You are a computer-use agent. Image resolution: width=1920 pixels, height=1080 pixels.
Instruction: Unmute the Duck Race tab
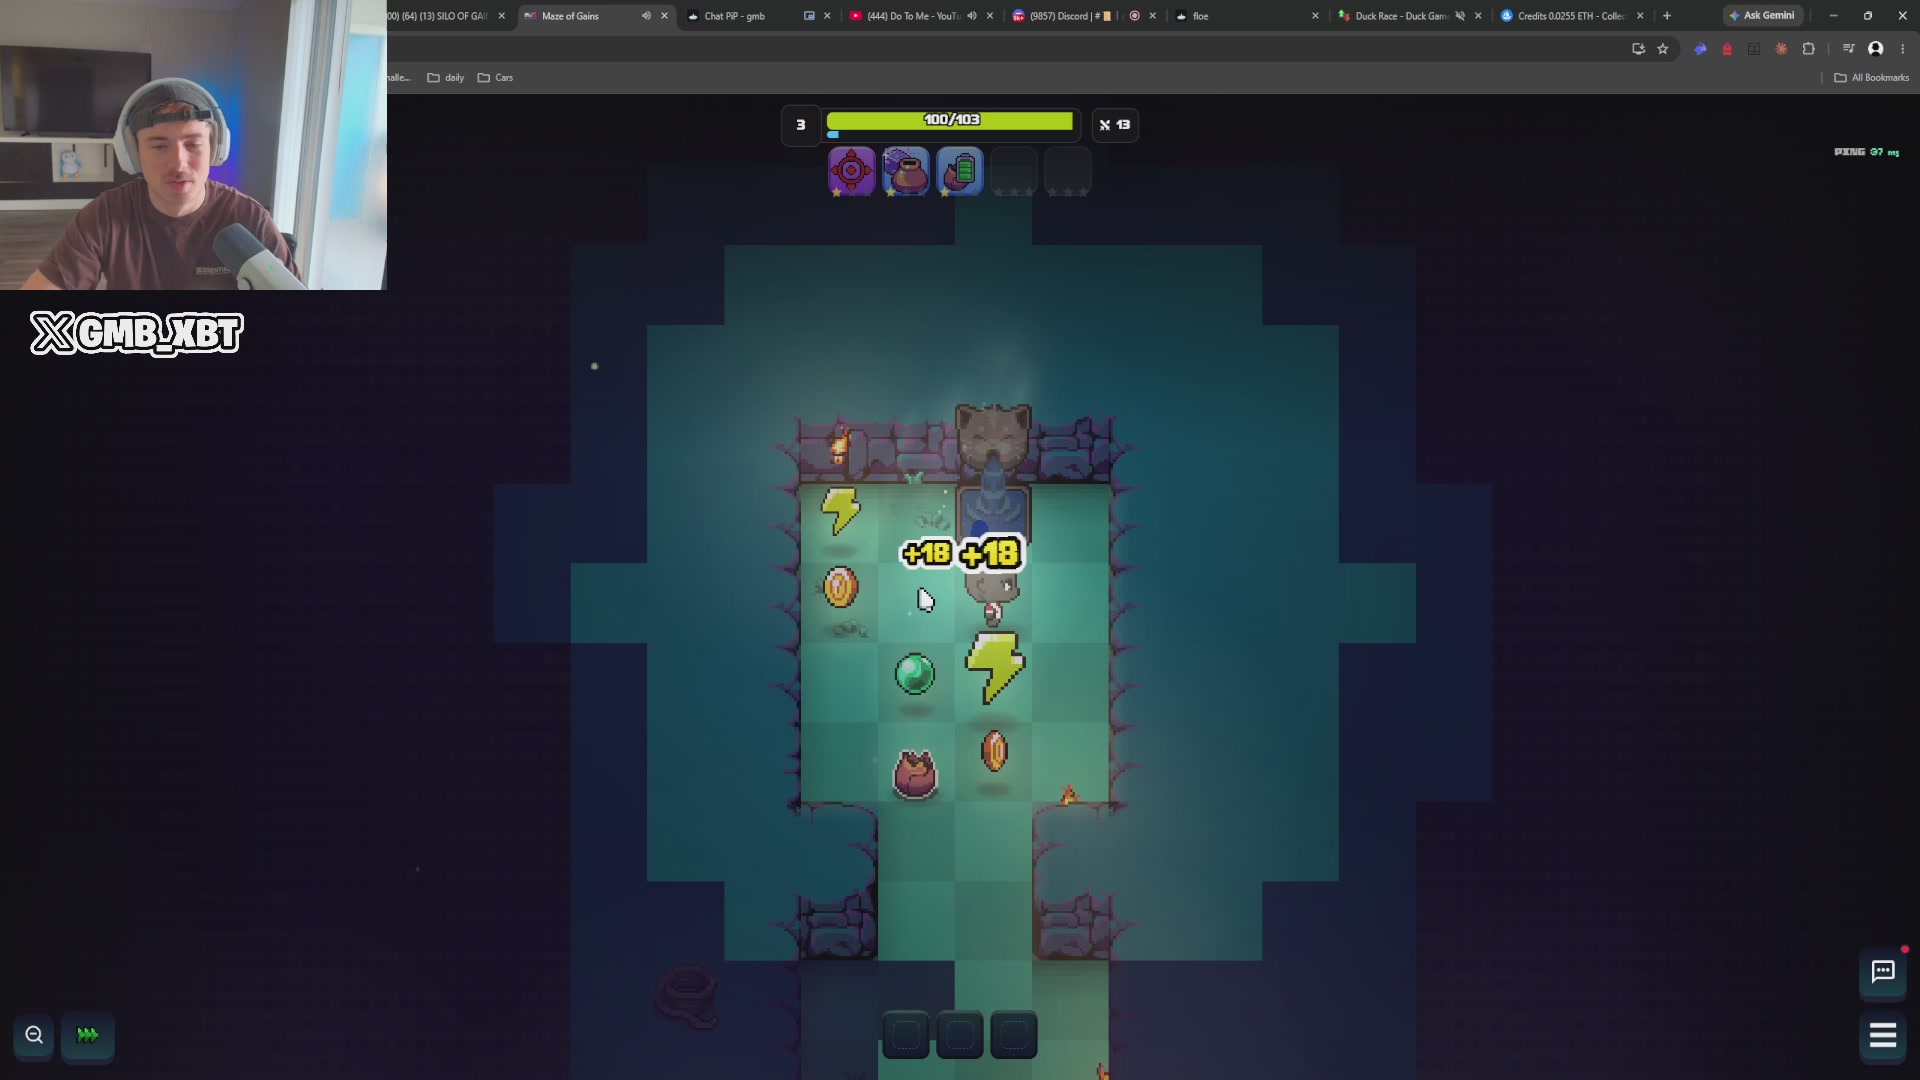click(x=1460, y=16)
